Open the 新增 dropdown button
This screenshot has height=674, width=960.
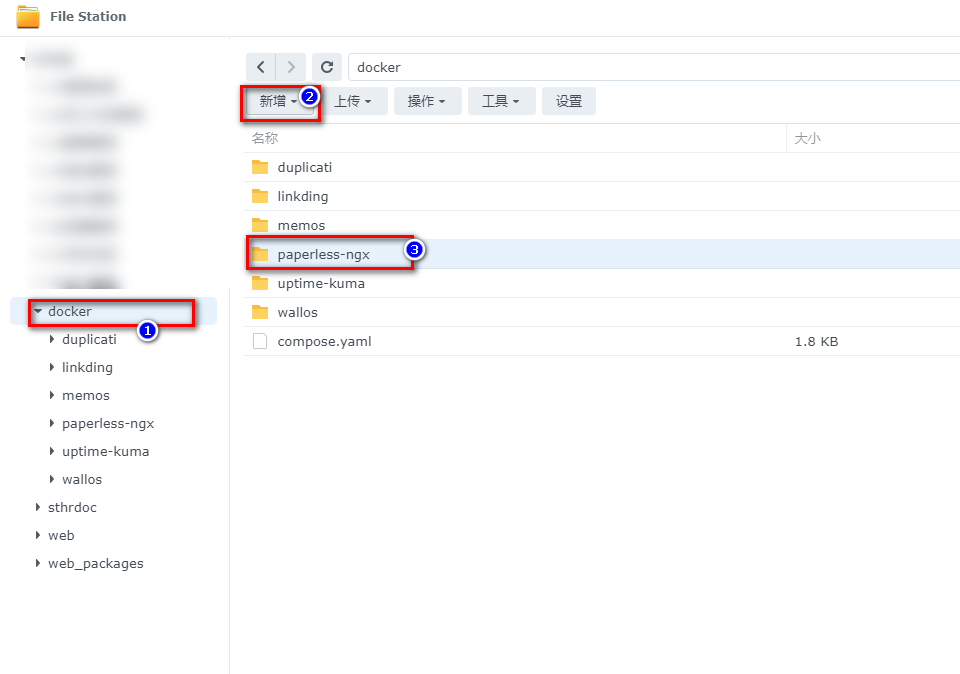click(x=278, y=101)
